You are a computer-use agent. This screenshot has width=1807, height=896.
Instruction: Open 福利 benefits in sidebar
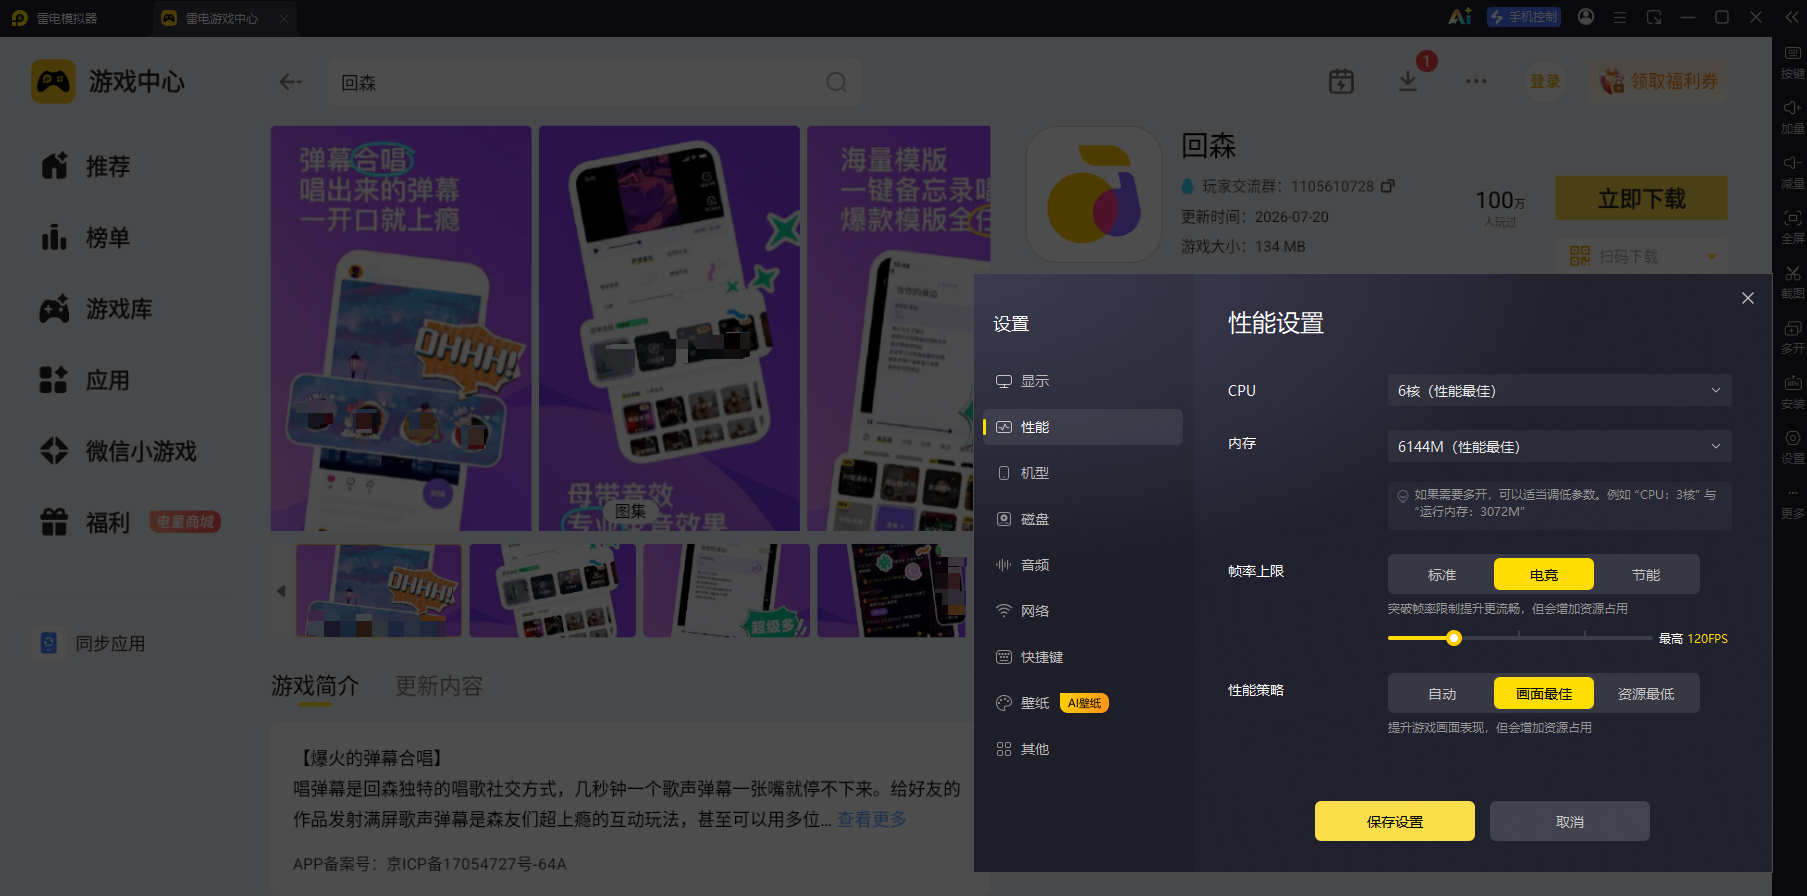[86, 522]
